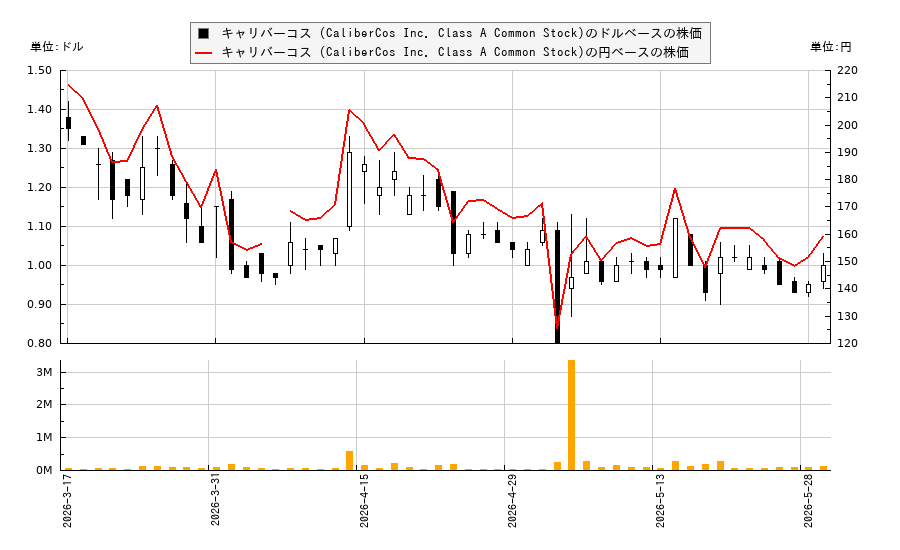Click the 120 value on the yen axis
This screenshot has width=900, height=550.
pyautogui.click(x=848, y=343)
